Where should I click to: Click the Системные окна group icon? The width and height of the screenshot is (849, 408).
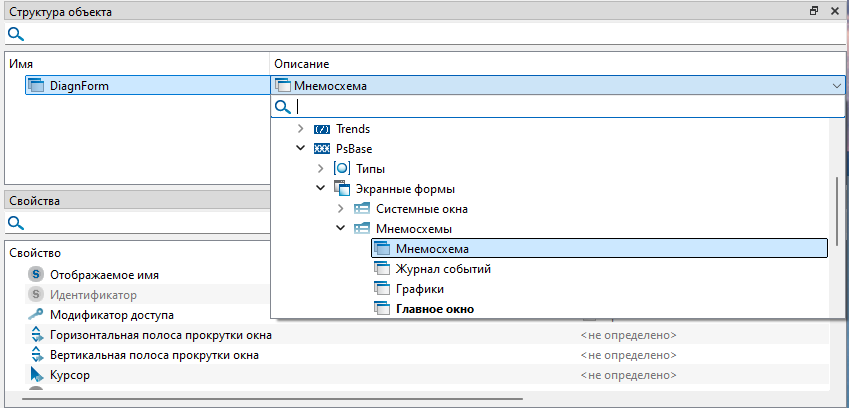(x=362, y=209)
